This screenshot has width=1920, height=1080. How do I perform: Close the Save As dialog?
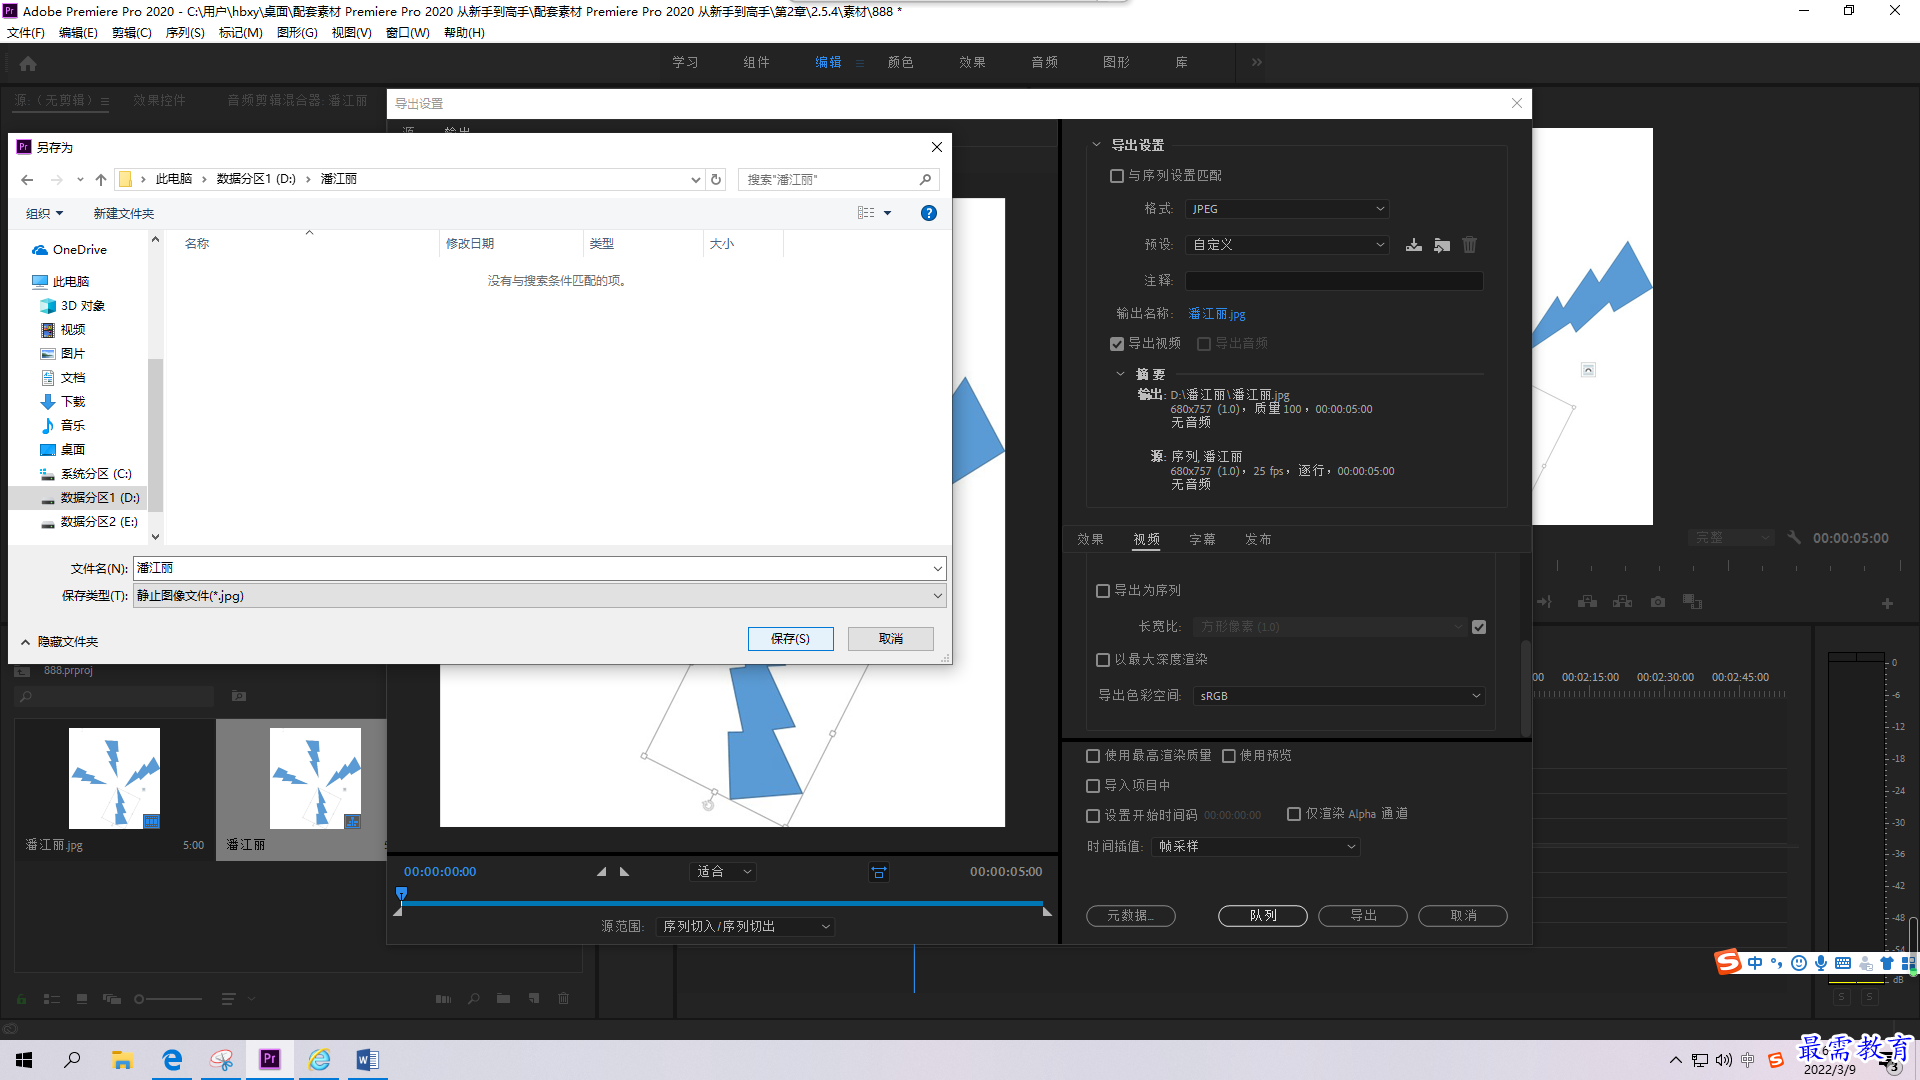point(937,147)
